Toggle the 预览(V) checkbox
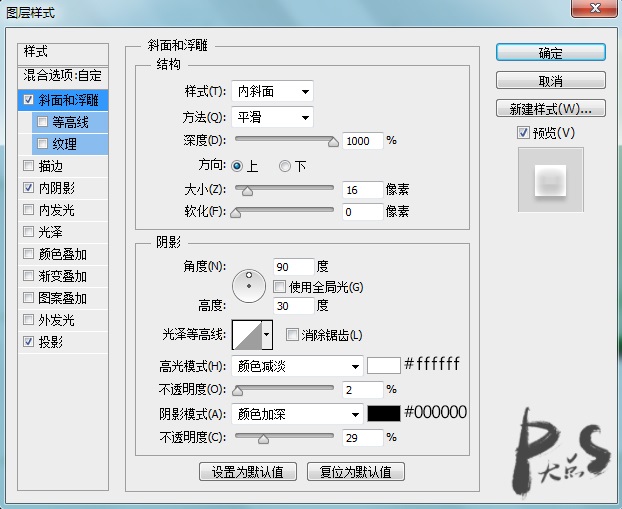The width and height of the screenshot is (622, 509). [523, 133]
